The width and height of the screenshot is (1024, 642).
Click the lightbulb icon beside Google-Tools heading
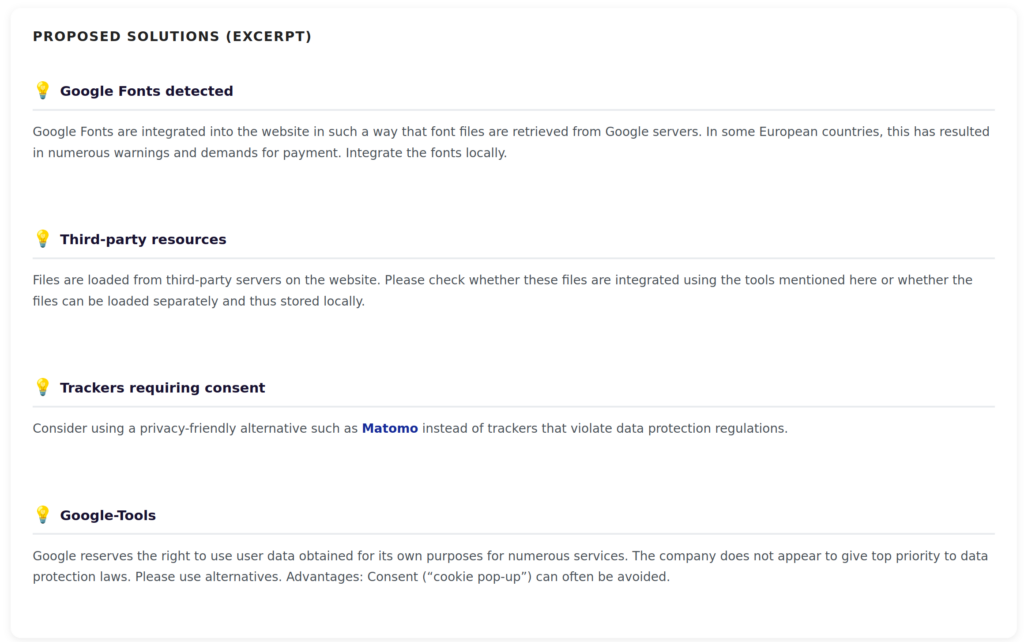coord(42,515)
